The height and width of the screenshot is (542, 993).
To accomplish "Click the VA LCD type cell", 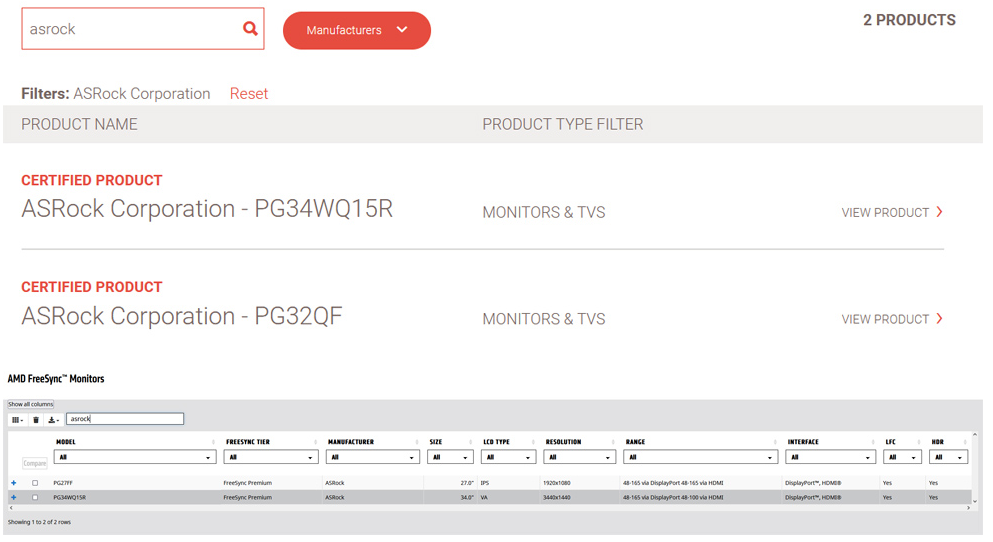I will click(484, 497).
